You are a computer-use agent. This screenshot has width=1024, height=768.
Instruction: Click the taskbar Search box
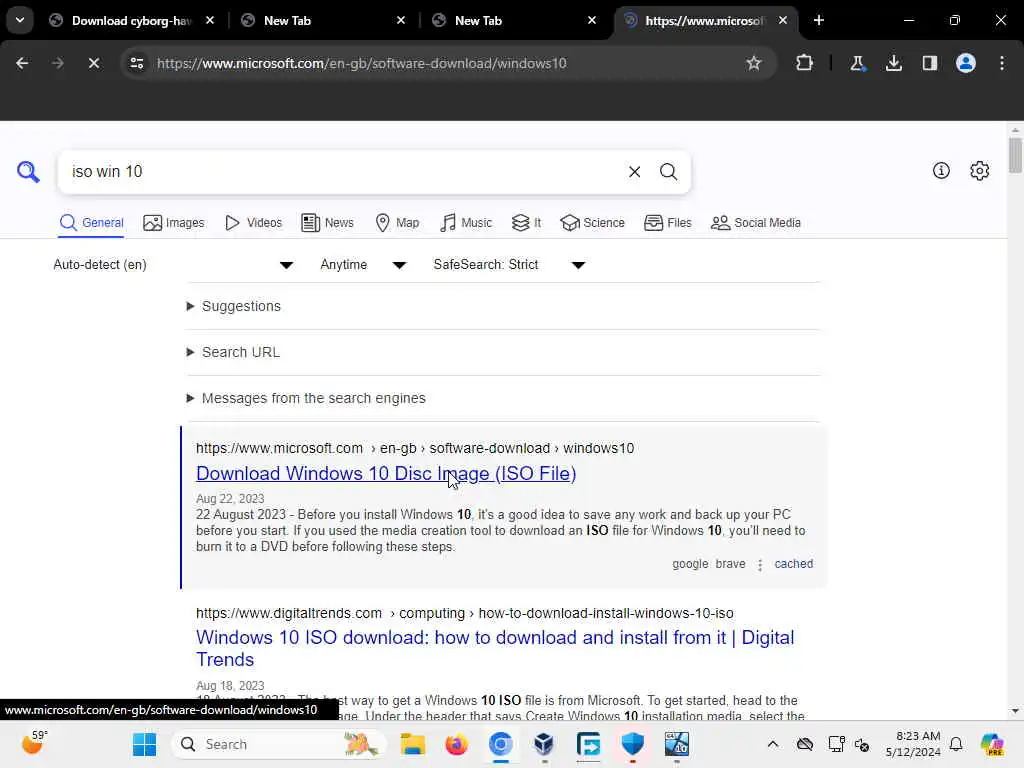tap(278, 744)
